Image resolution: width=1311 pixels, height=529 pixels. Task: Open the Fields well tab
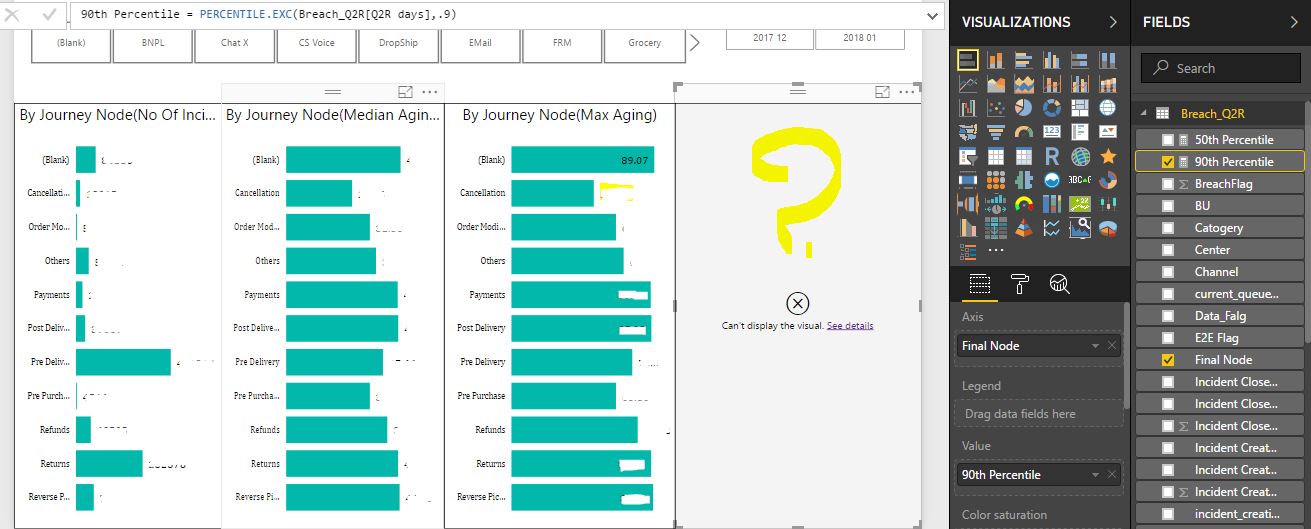click(980, 284)
